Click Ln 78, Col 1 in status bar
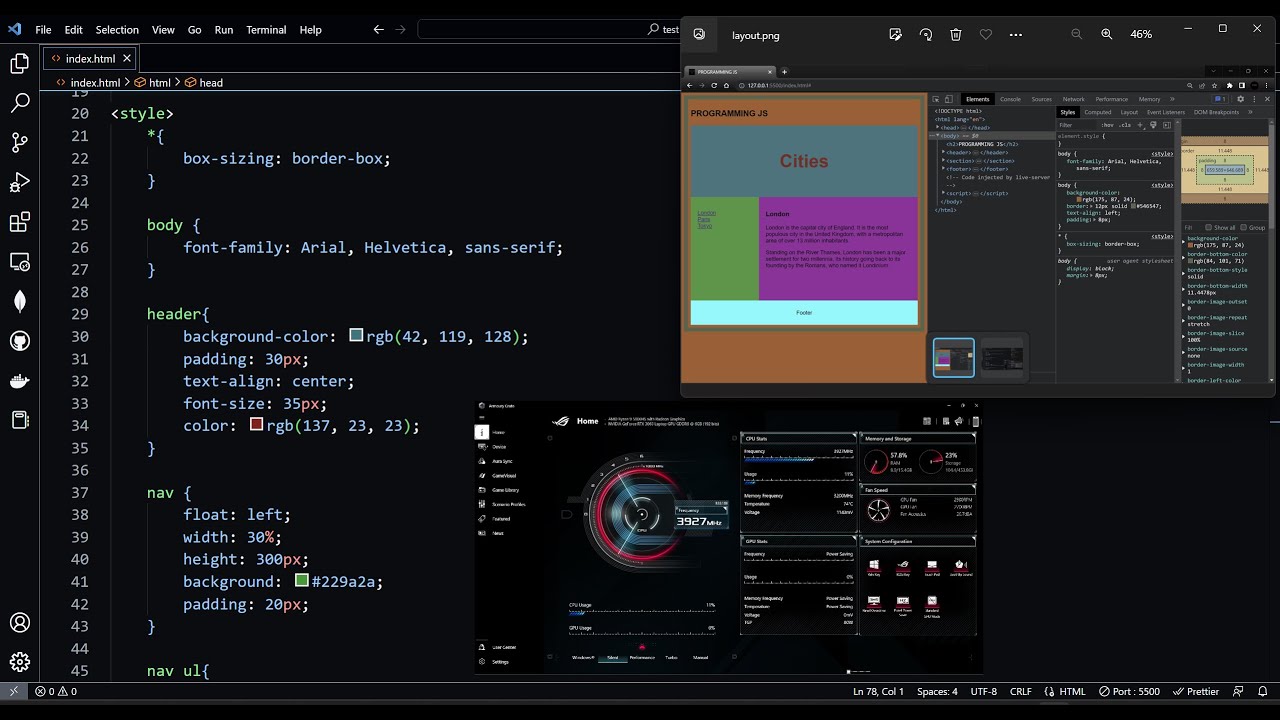The width and height of the screenshot is (1280, 720). [x=878, y=691]
